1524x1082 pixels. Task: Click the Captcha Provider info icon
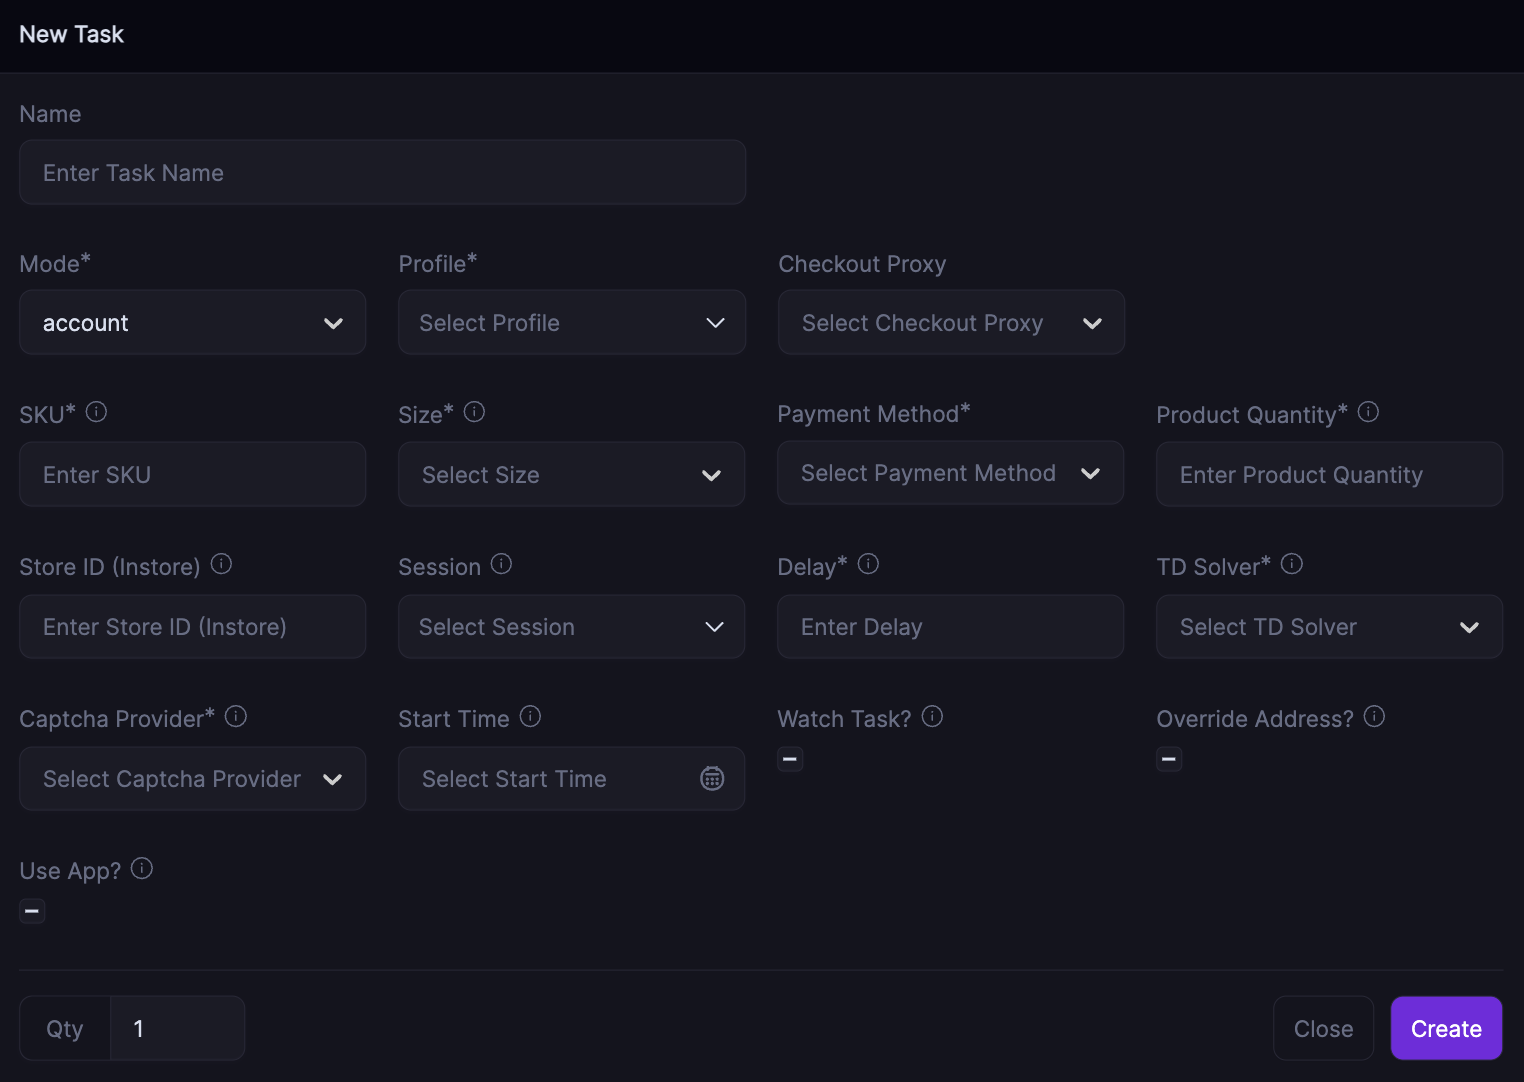click(x=236, y=716)
